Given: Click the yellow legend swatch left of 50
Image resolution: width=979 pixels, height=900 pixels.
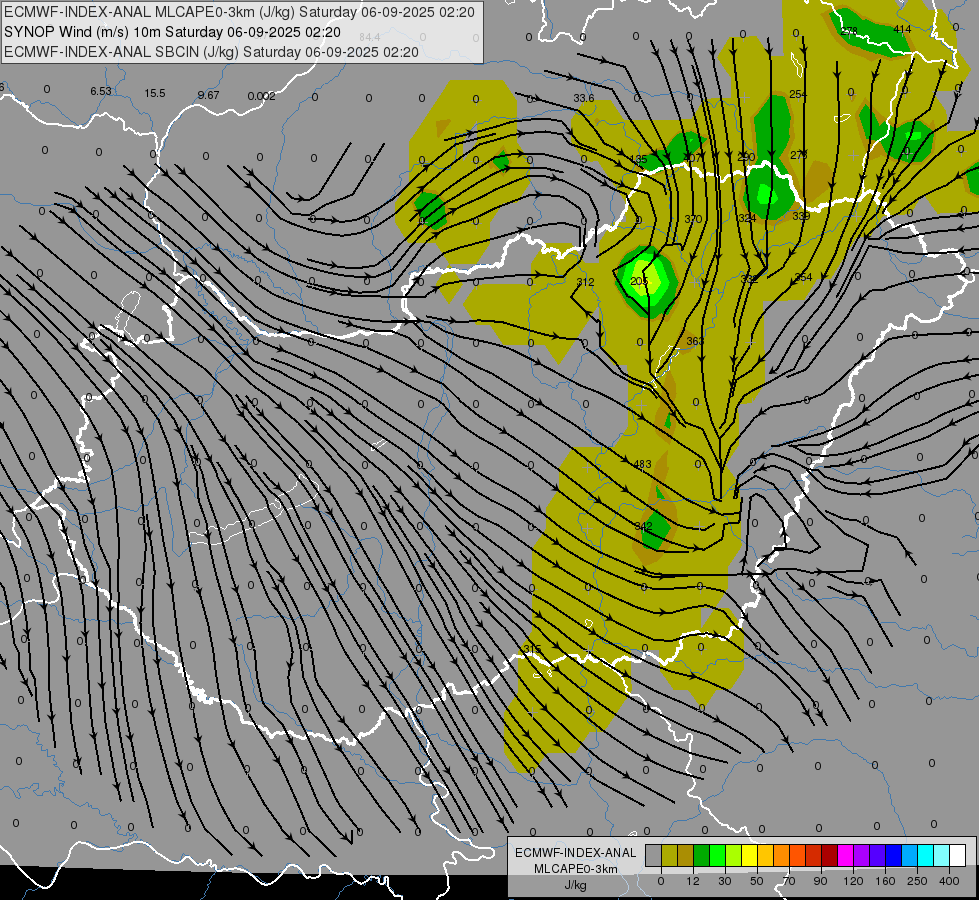Looking at the screenshot, I should click(x=749, y=855).
